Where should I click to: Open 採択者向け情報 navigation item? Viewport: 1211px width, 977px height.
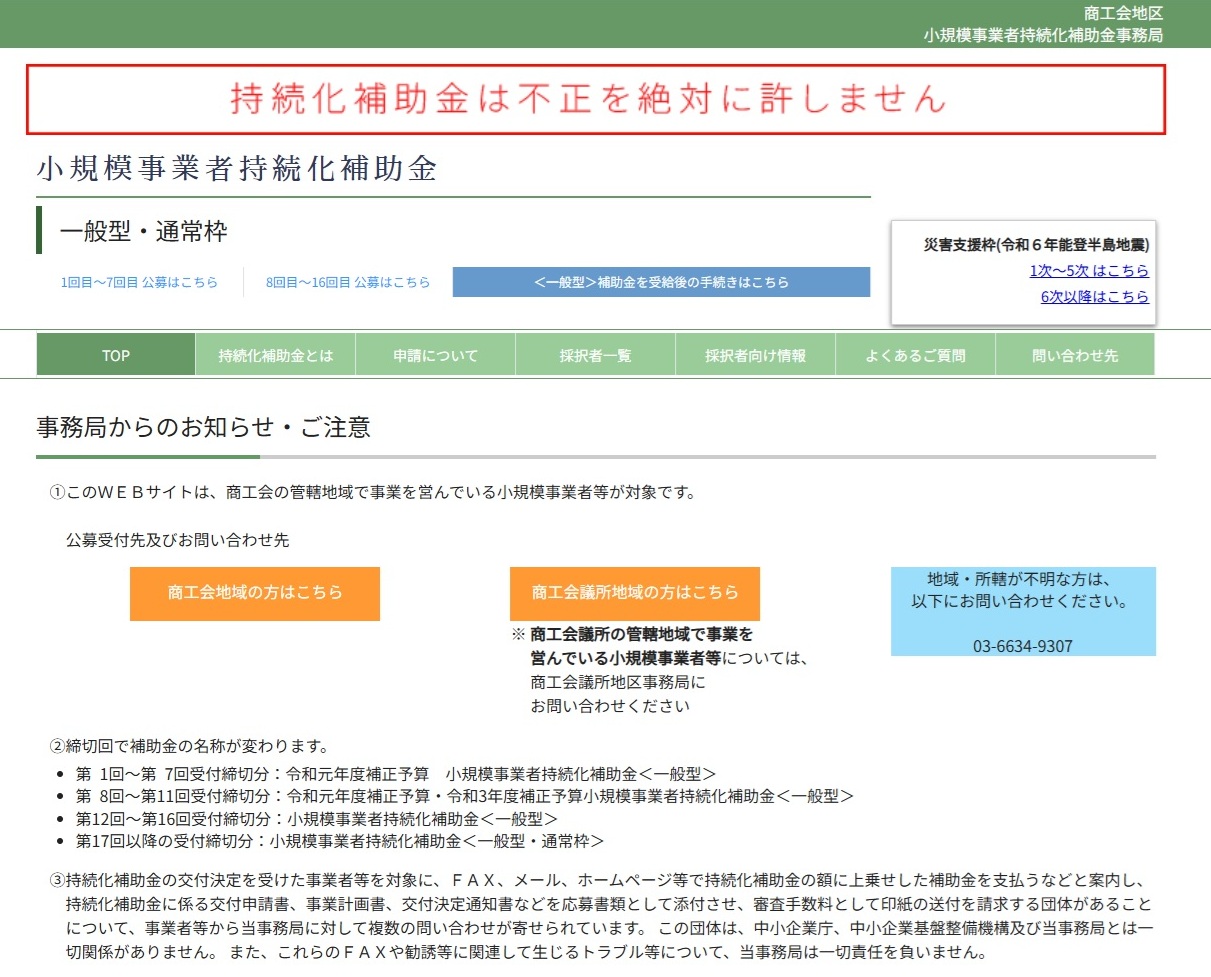755,355
